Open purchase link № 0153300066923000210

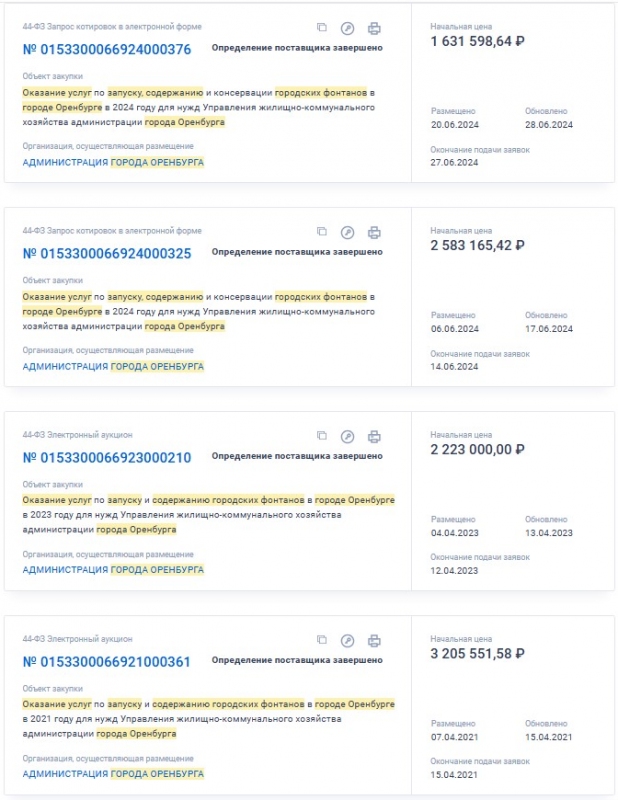[106, 457]
